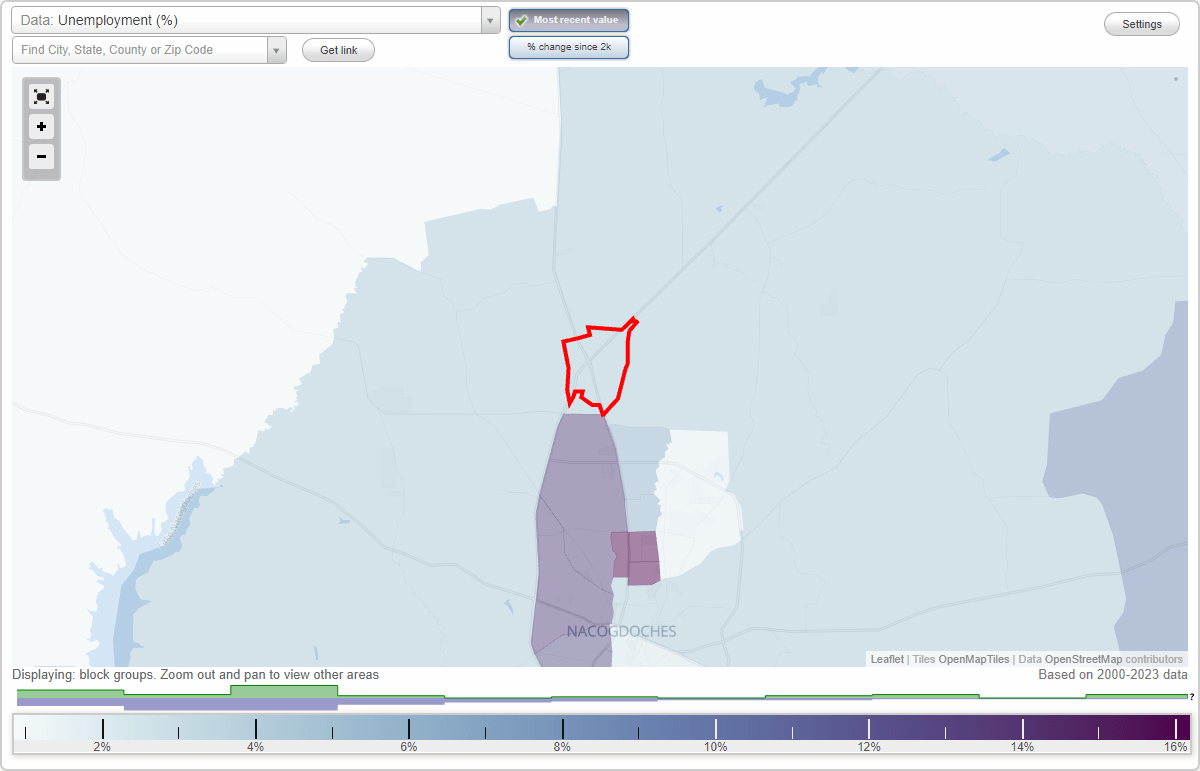Screen dimensions: 1200x771
Task: Enable the "% change since 2k" view
Action: (x=569, y=47)
